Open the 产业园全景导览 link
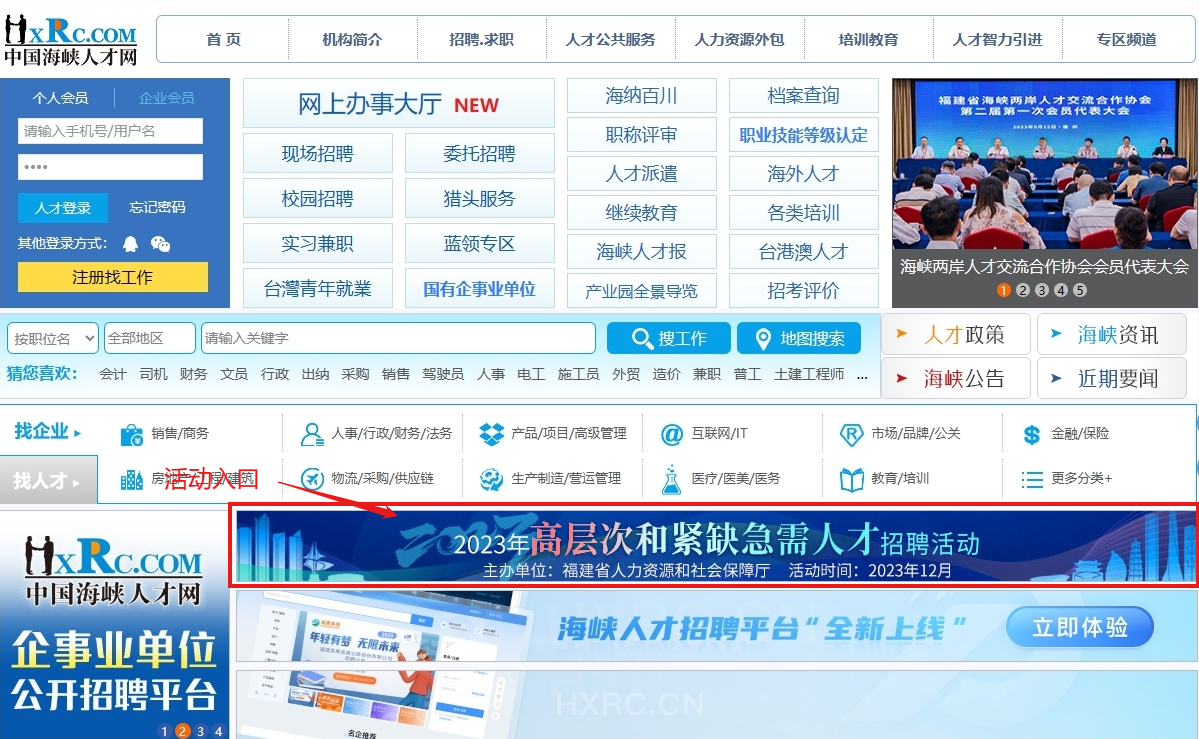 pyautogui.click(x=642, y=291)
